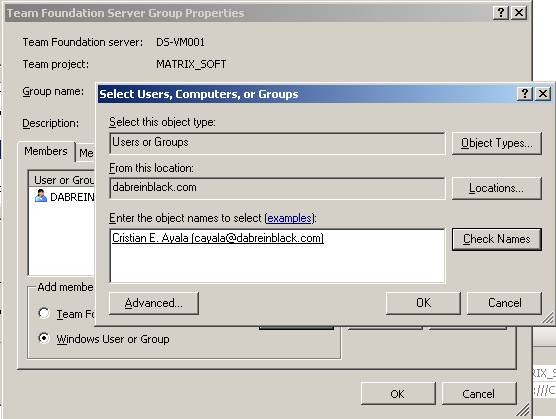Click the examples hyperlink
The image size is (556, 419).
[289, 218]
